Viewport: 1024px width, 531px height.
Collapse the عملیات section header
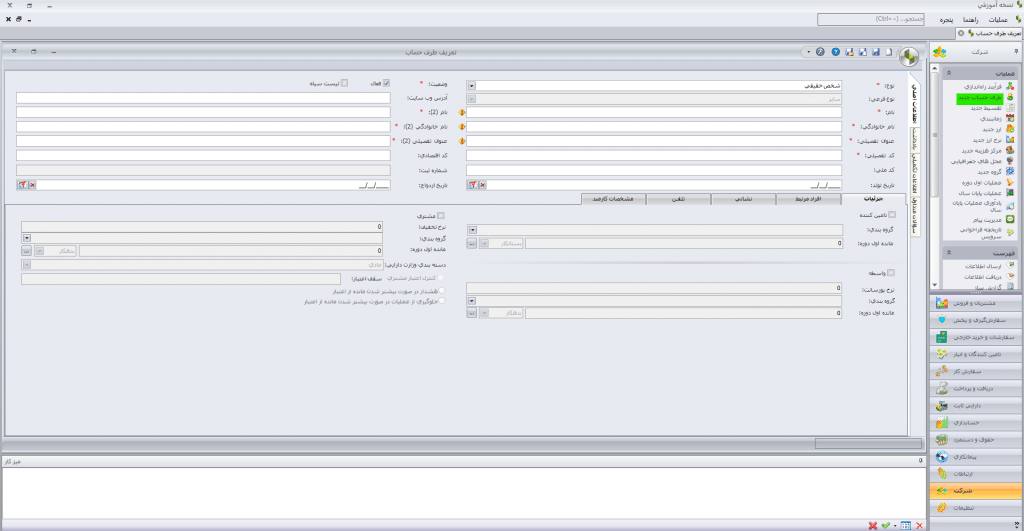(x=949, y=73)
